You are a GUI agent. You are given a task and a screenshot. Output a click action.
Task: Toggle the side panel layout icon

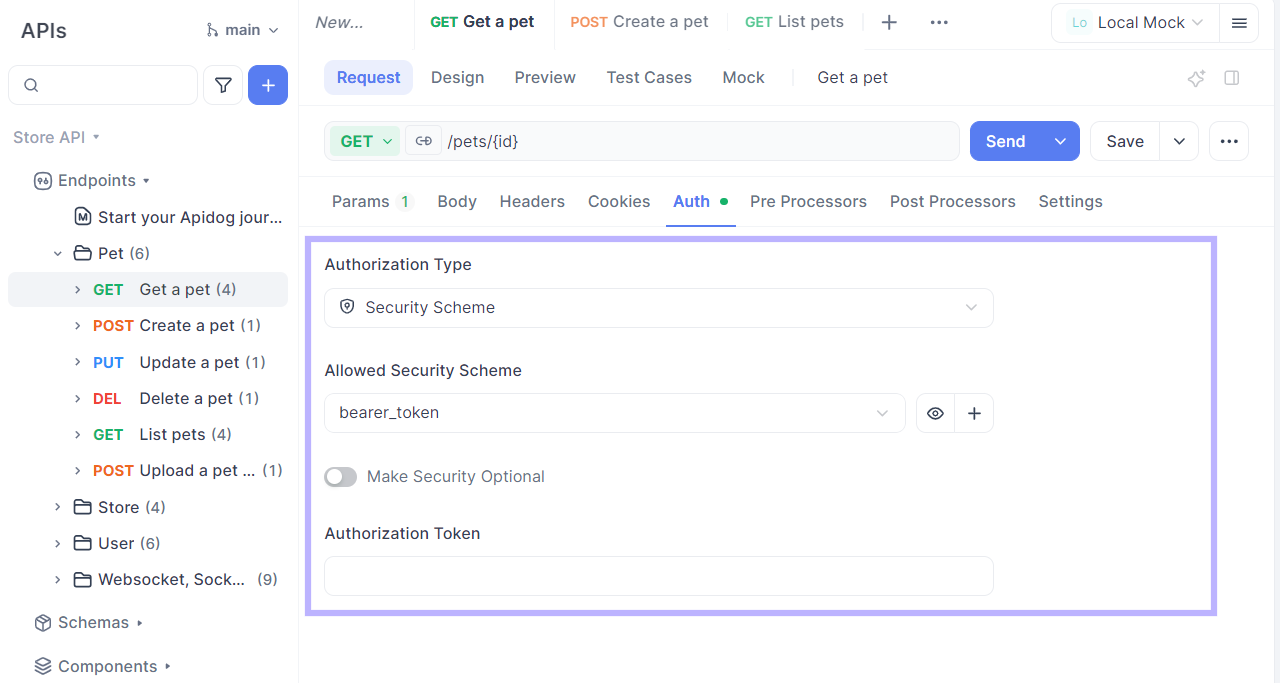coord(1232,78)
